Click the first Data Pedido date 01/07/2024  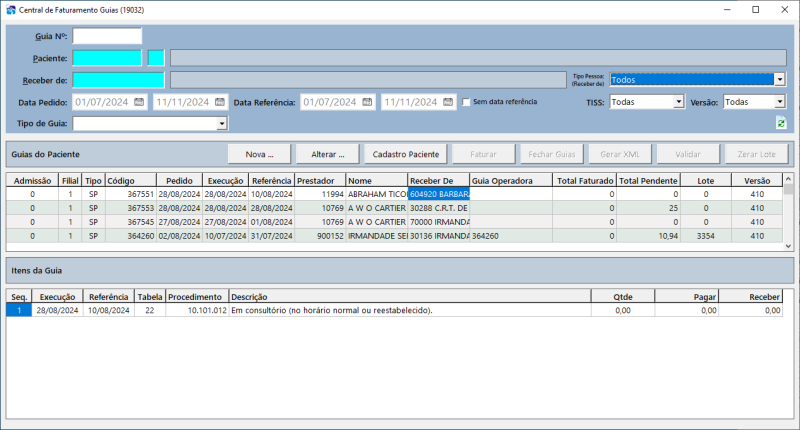(x=102, y=102)
